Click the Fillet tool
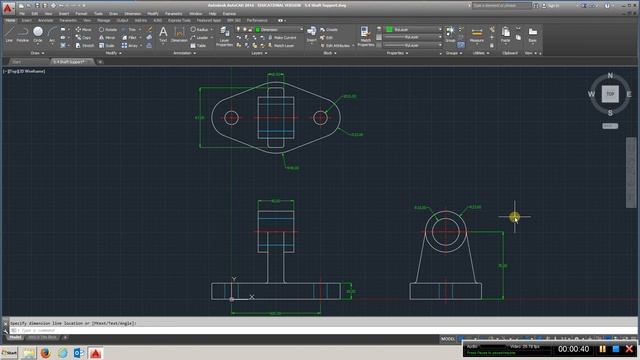Image resolution: width=640 pixels, height=360 pixels. pyautogui.click(x=129, y=38)
